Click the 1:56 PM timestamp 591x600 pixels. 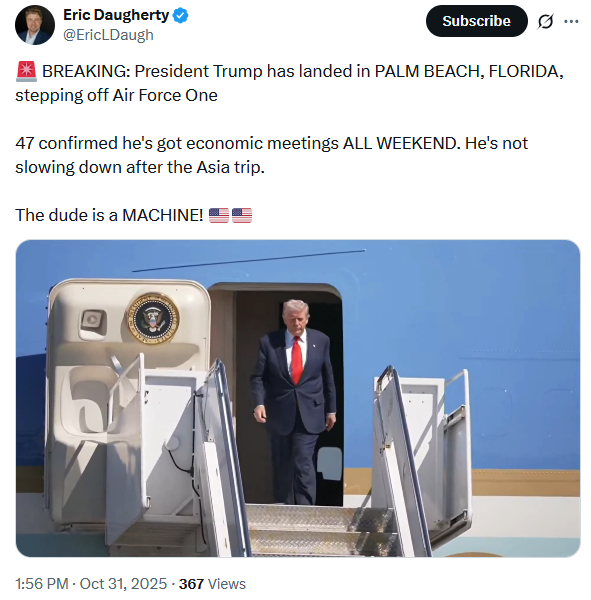[x=42, y=584]
